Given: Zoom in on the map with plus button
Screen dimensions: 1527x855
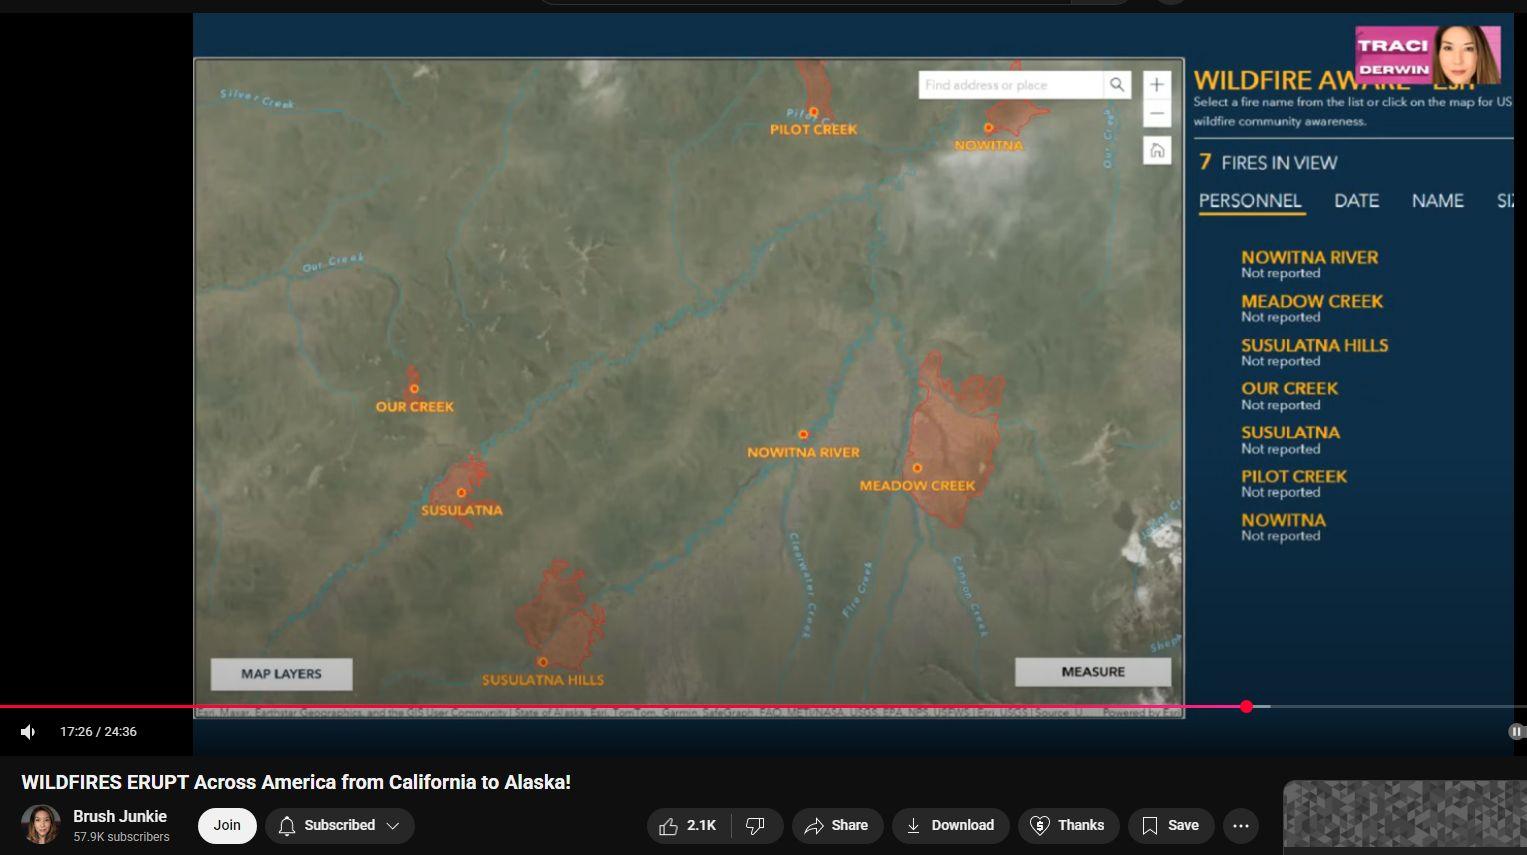Looking at the screenshot, I should [1157, 85].
